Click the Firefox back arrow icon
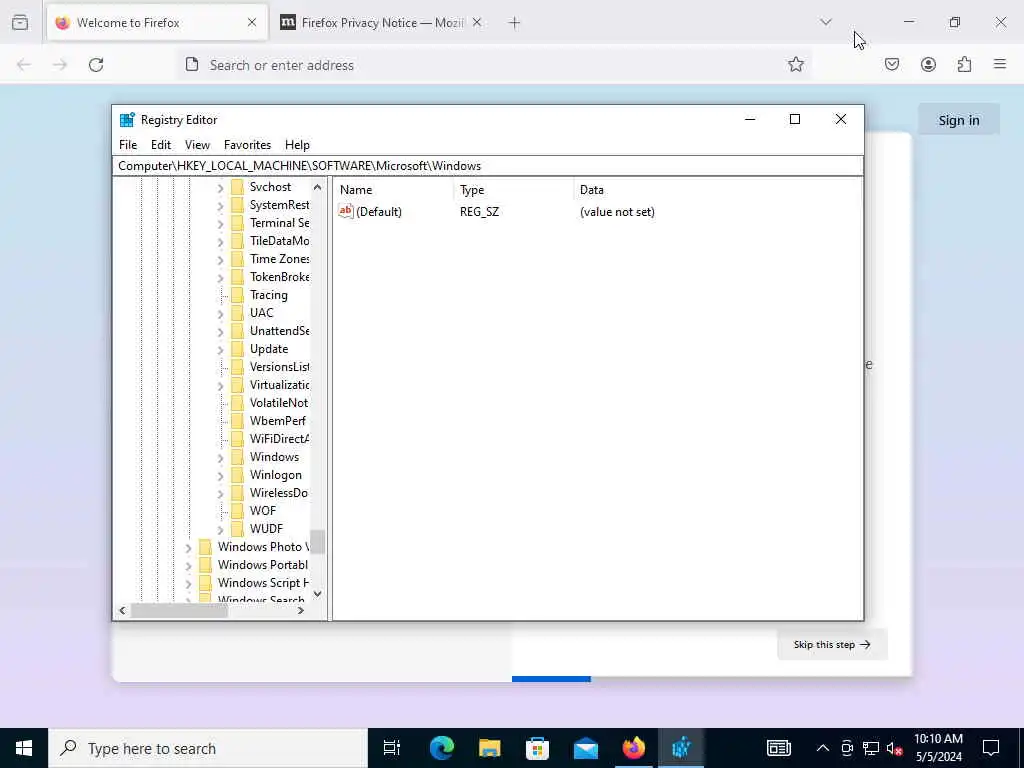Image resolution: width=1024 pixels, height=768 pixels. click(x=24, y=65)
